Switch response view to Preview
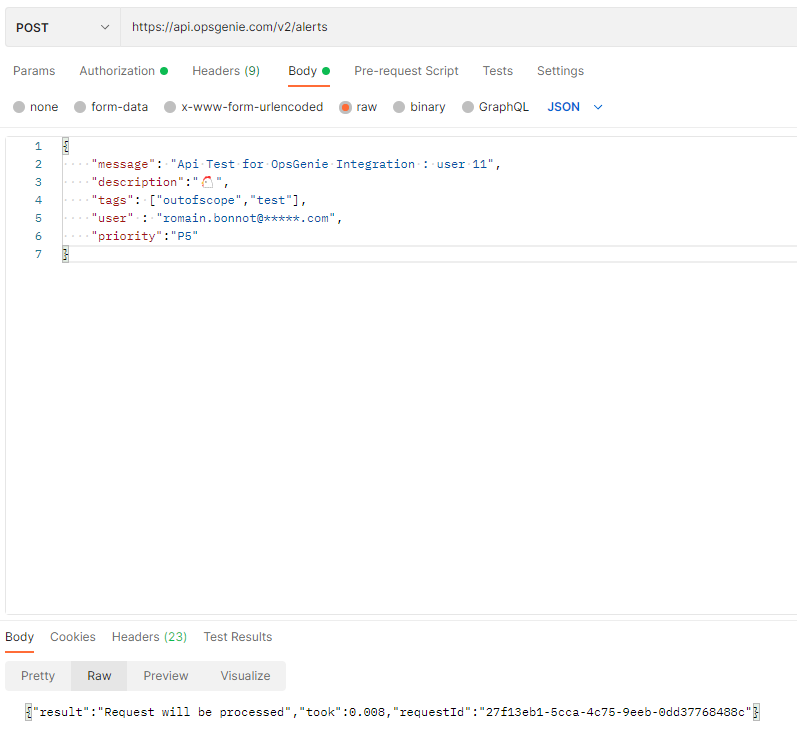 coord(166,676)
